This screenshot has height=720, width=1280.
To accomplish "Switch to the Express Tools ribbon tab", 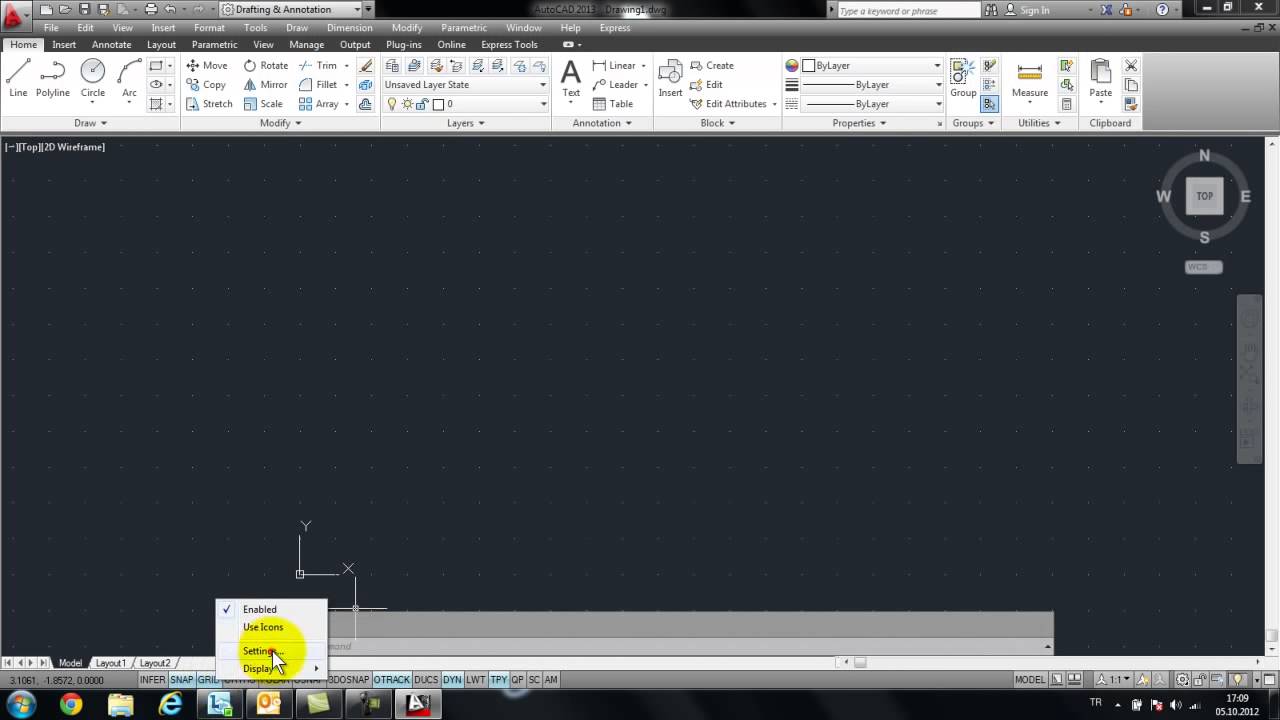I will coord(509,45).
